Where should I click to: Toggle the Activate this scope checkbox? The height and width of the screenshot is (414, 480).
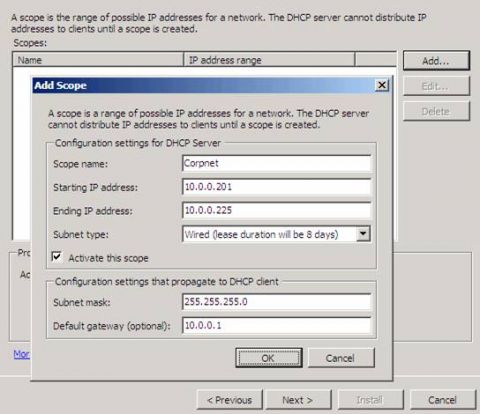pos(57,257)
